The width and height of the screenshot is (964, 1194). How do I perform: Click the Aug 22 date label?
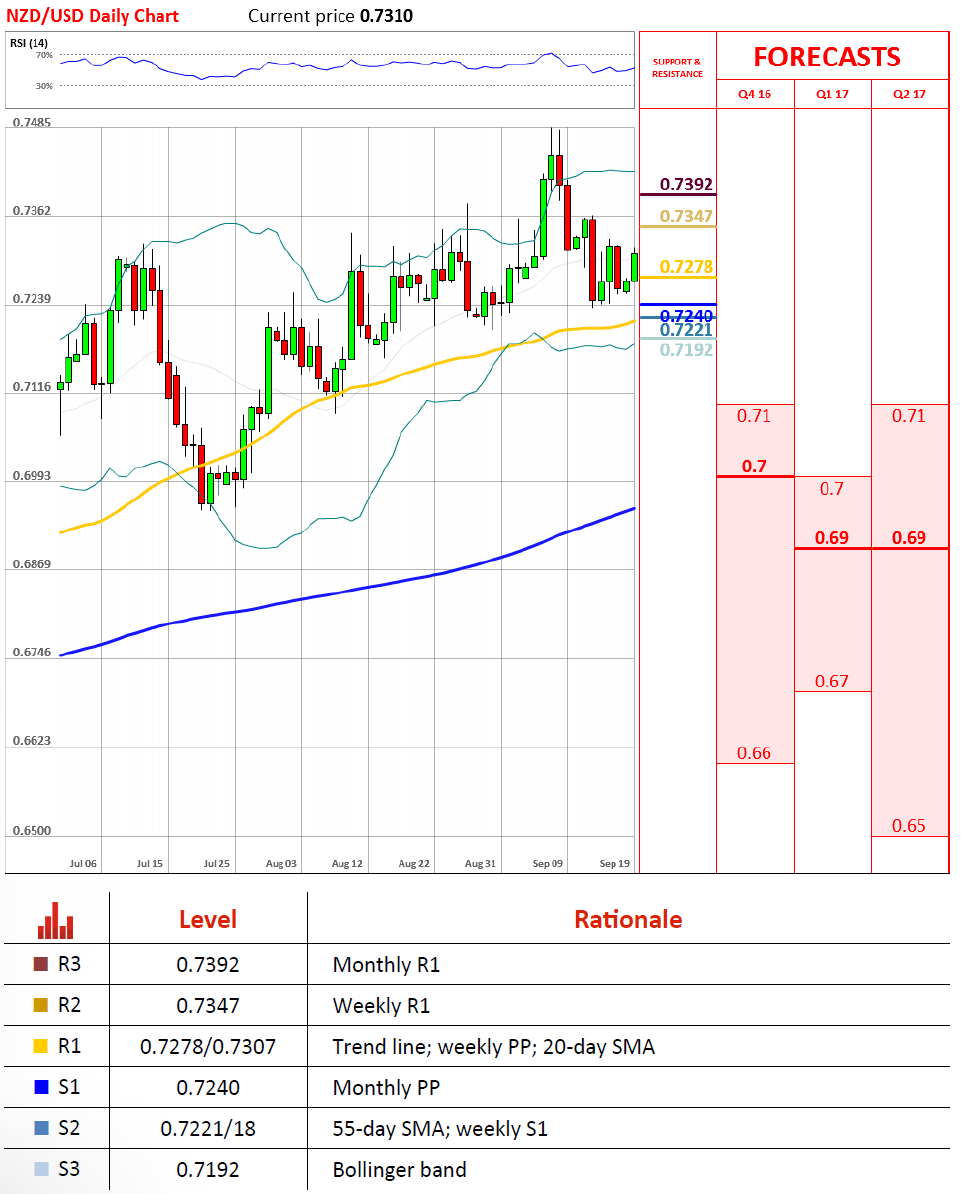(x=414, y=864)
